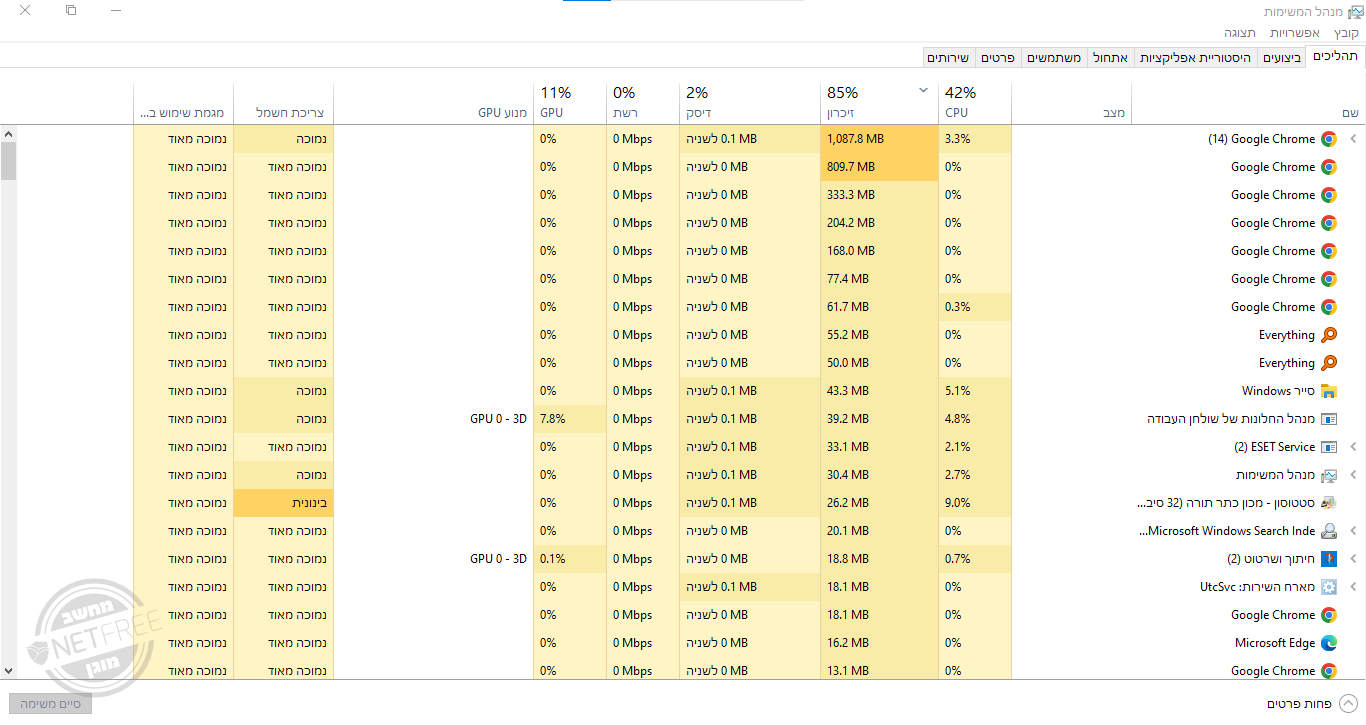Screen dimensions: 1366x725
Task: Click the scroll up arrow of the process list
Action: click(x=8, y=134)
